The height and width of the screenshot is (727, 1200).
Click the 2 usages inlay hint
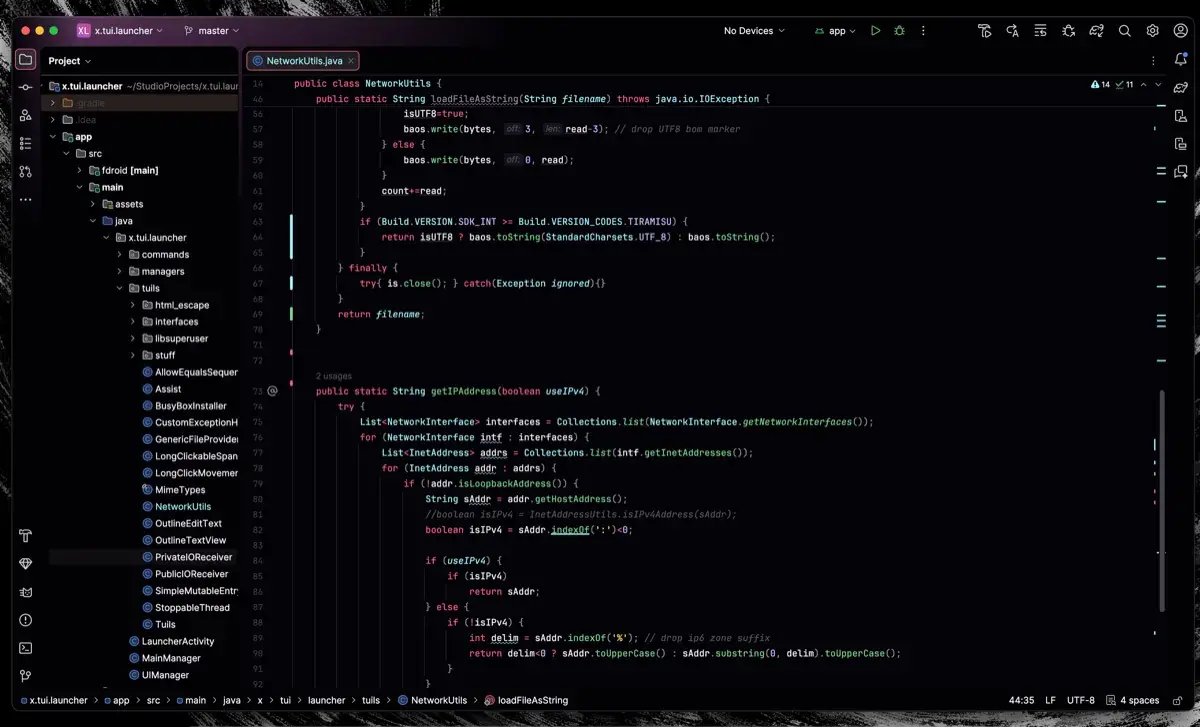pos(332,376)
